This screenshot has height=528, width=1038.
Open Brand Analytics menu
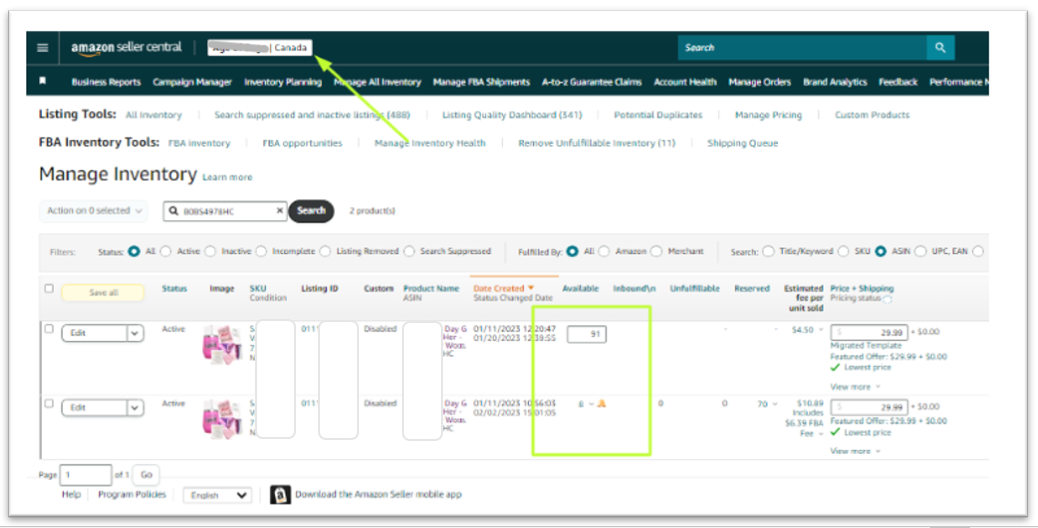tap(835, 82)
